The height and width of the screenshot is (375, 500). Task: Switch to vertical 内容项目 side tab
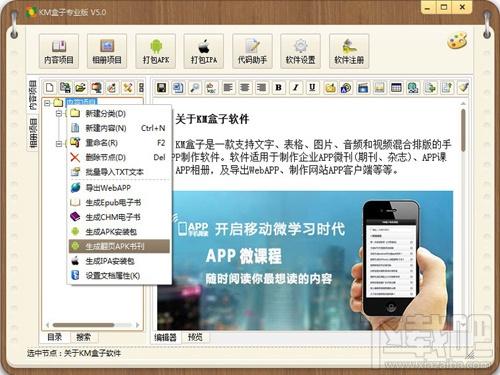point(33,95)
